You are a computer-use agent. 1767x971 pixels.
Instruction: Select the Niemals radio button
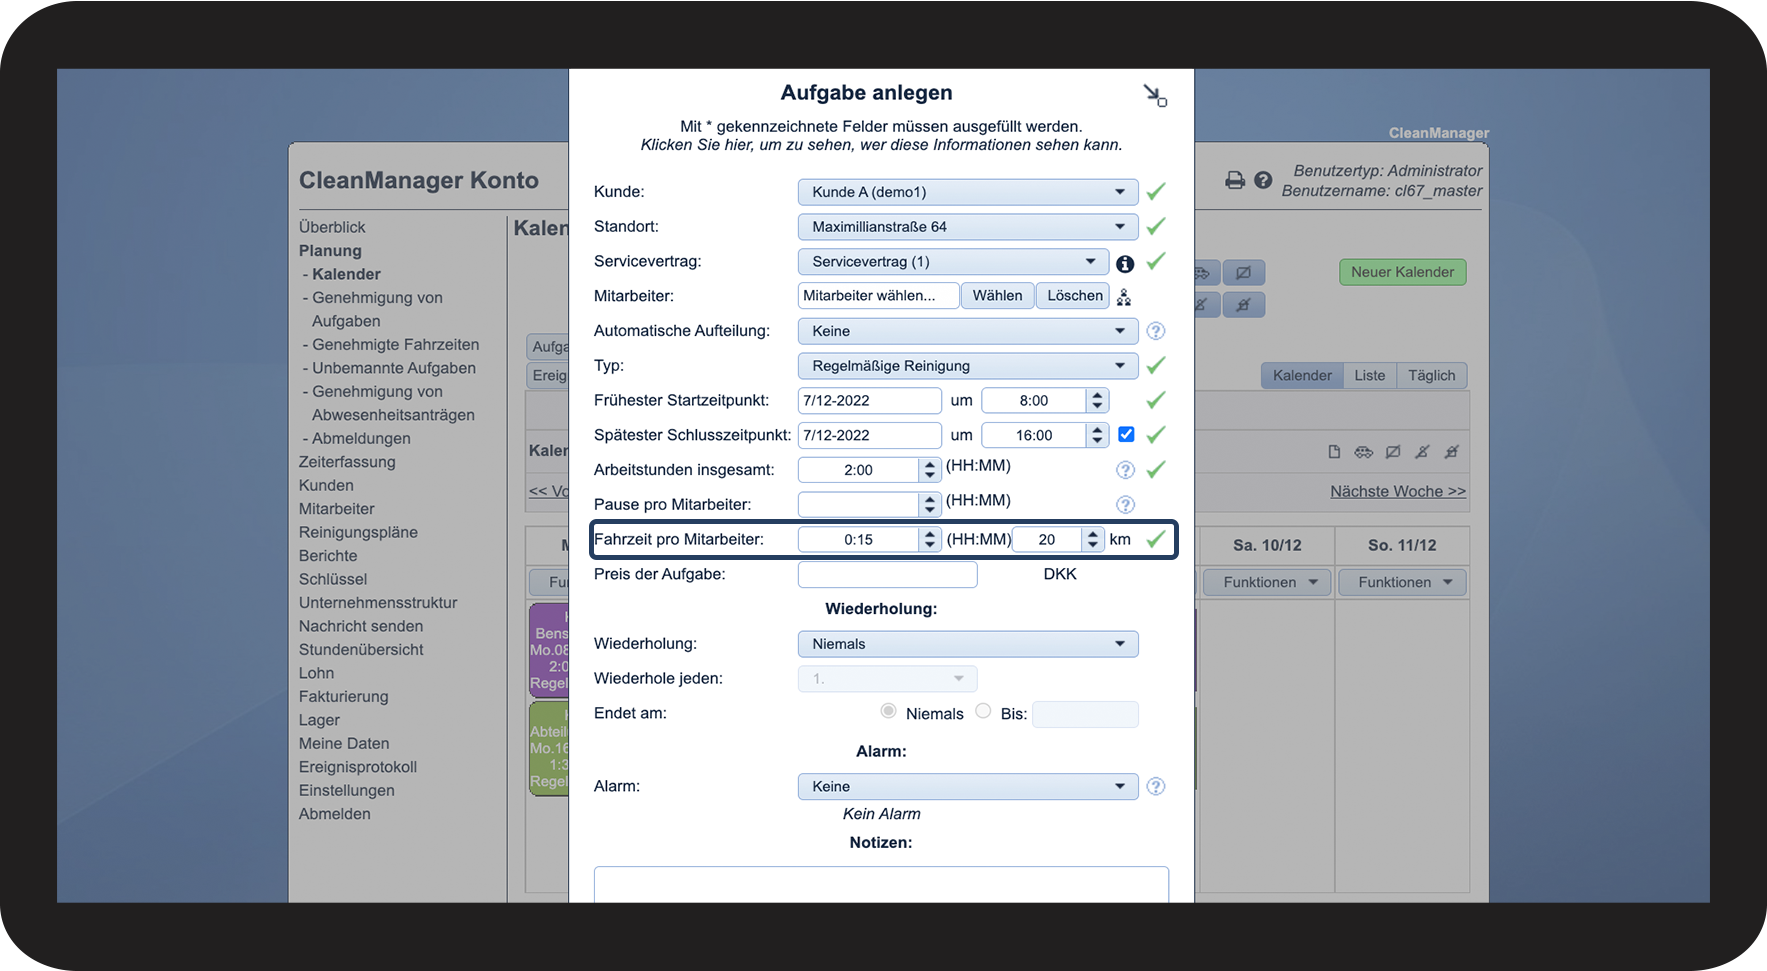pyautogui.click(x=888, y=711)
